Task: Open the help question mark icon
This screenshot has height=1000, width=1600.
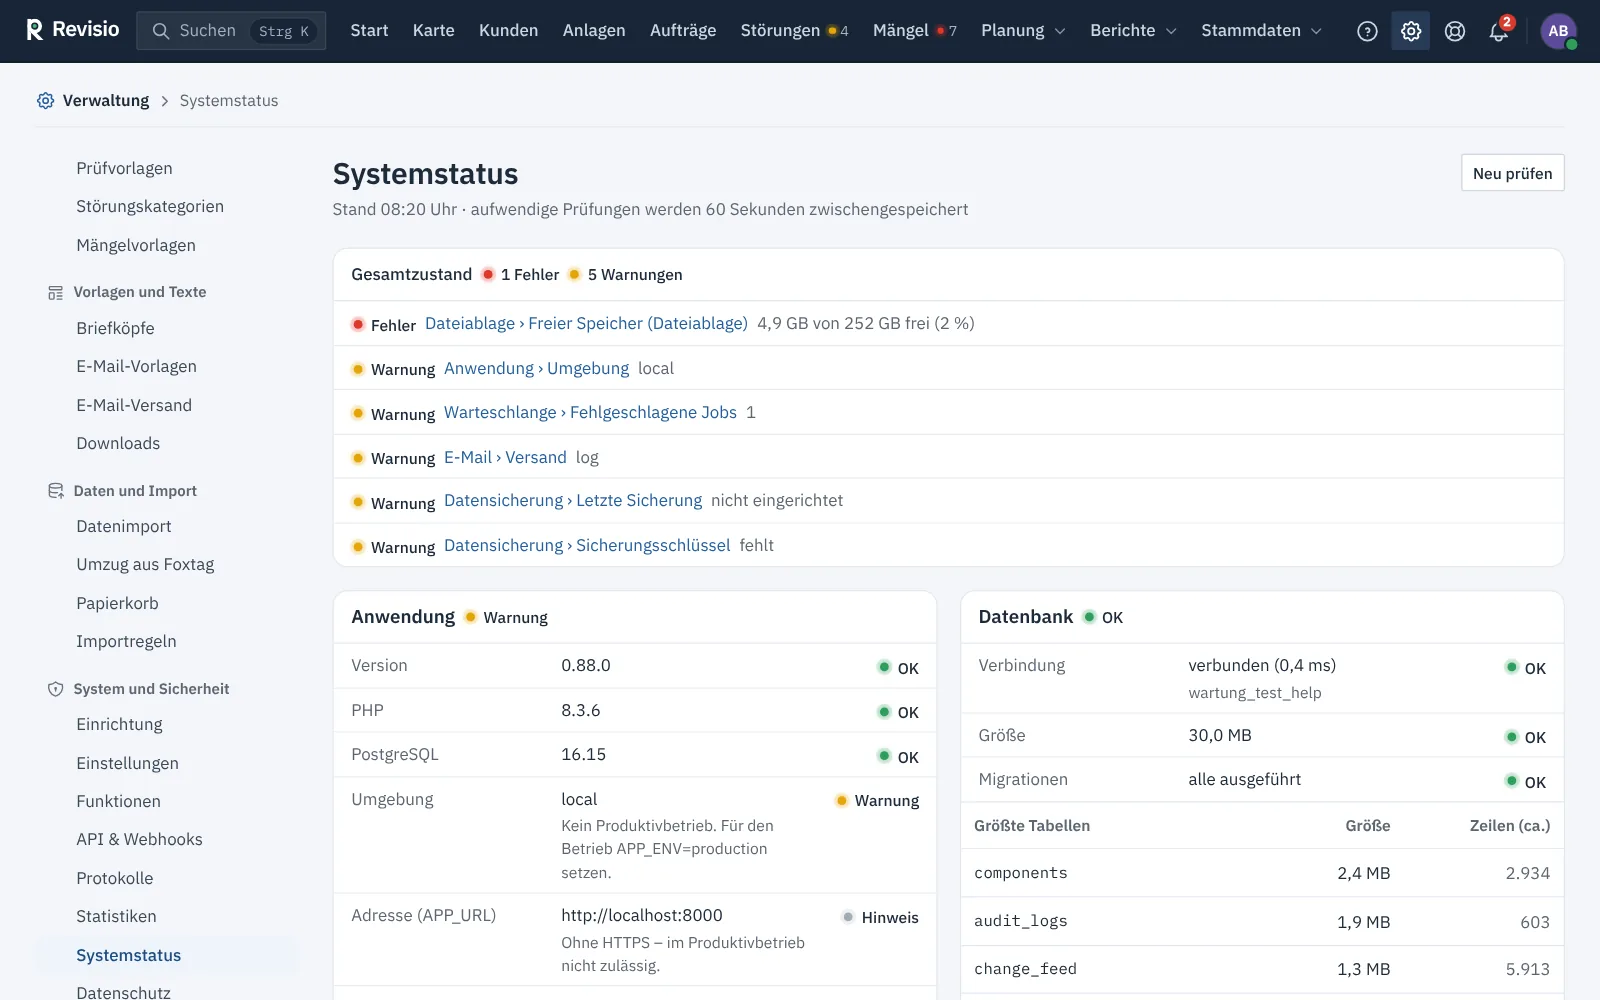Action: point(1367,31)
